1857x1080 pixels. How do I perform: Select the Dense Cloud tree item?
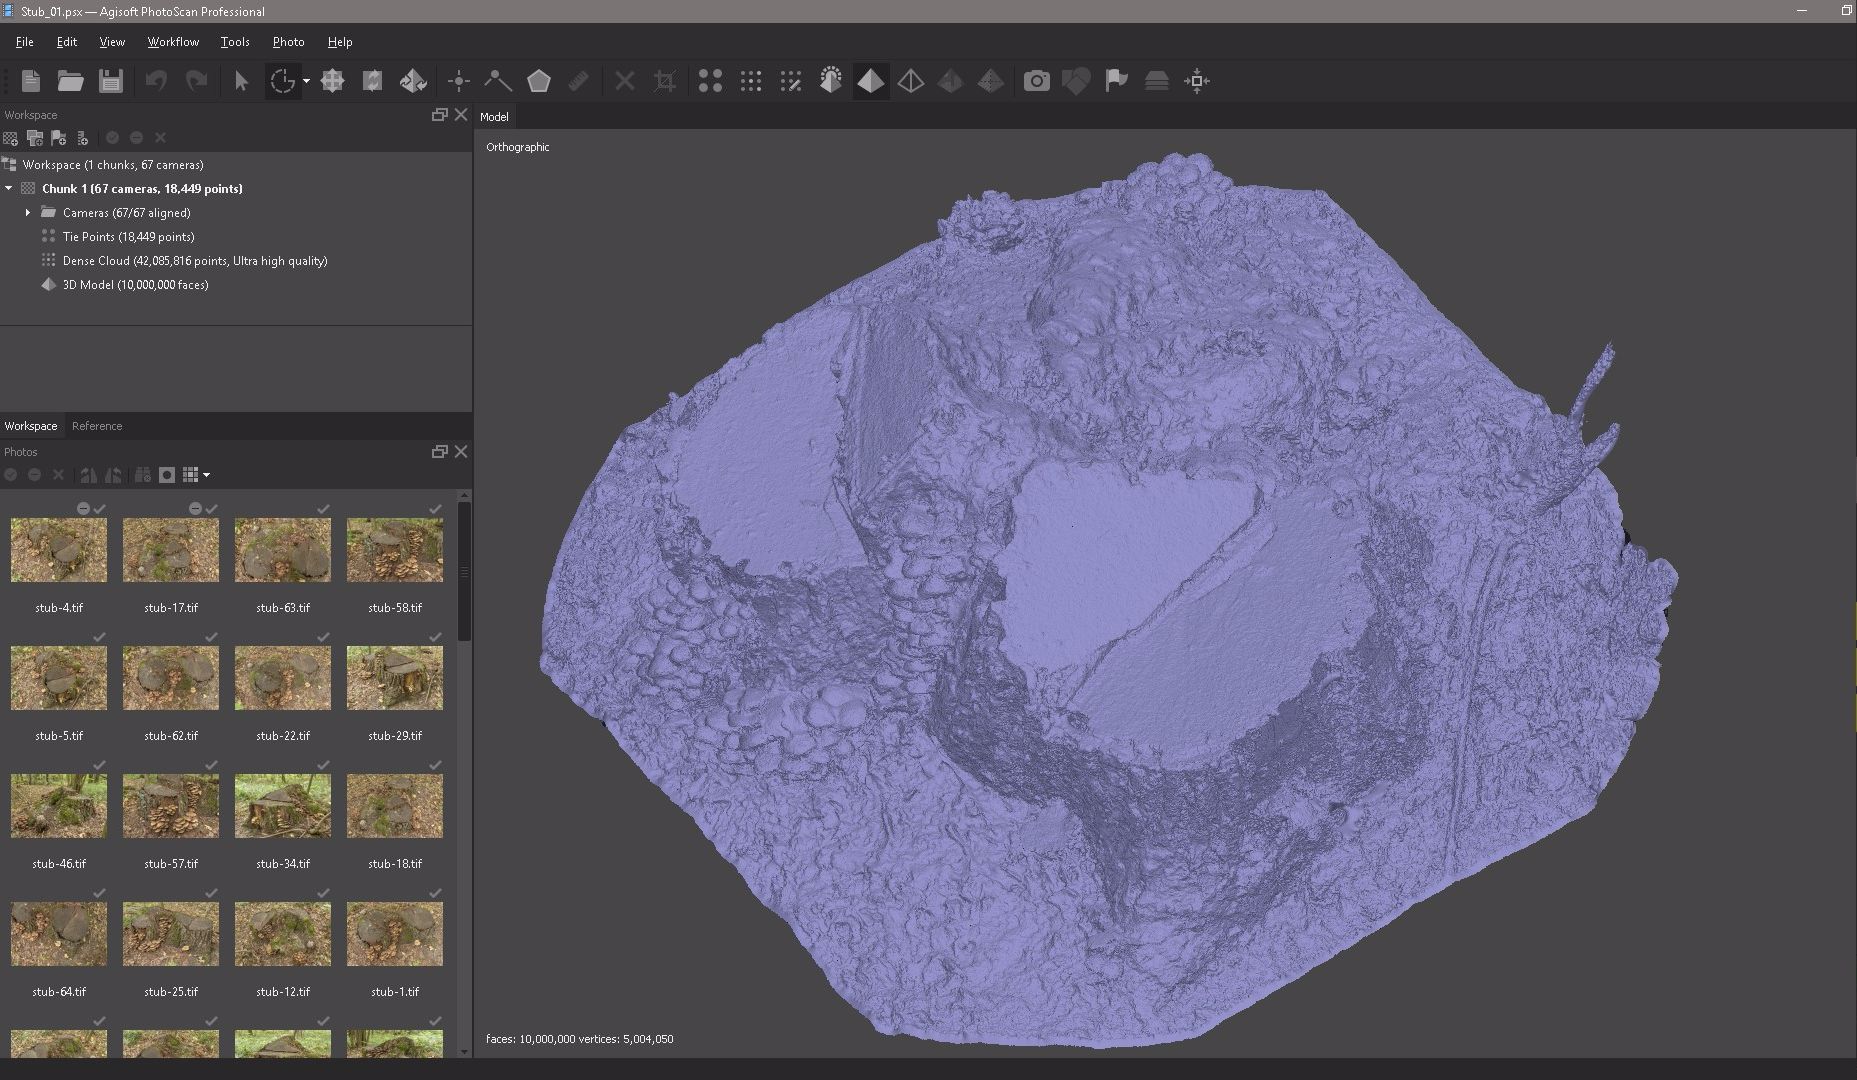(195, 261)
